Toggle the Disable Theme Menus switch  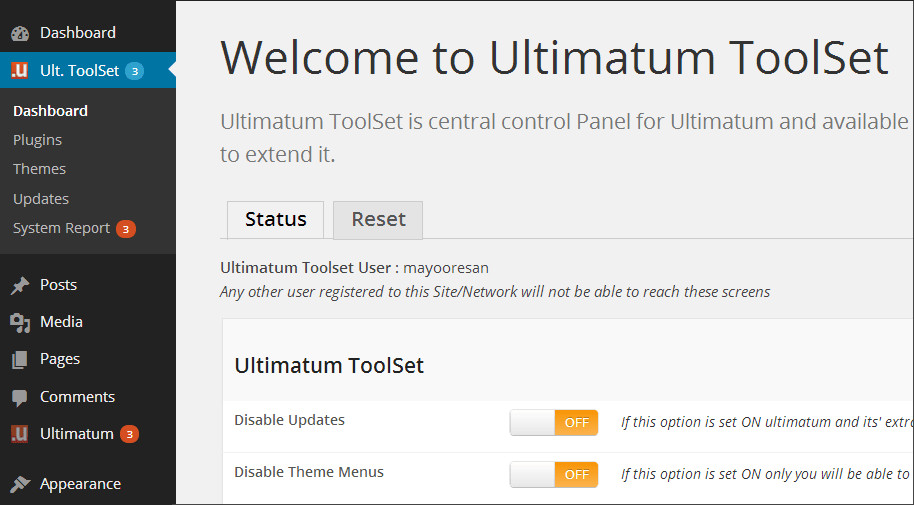pyautogui.click(x=554, y=474)
